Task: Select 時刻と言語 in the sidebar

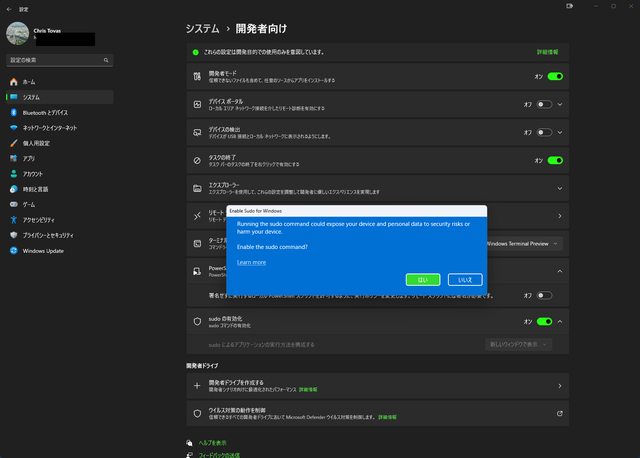Action: (13, 189)
